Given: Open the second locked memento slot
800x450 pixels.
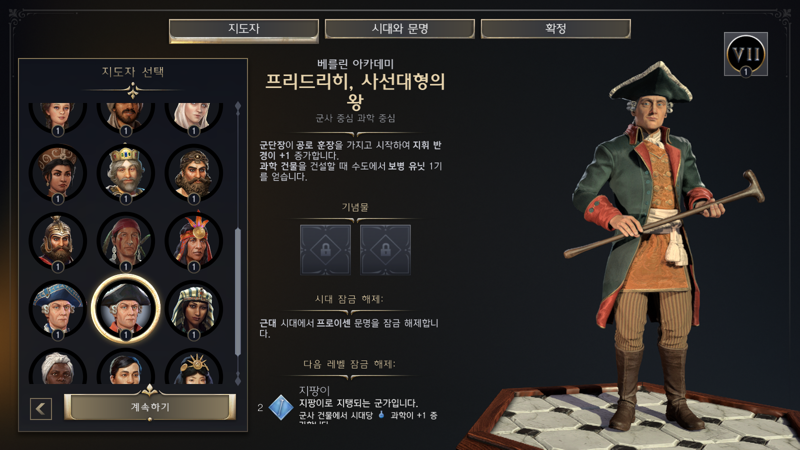Looking at the screenshot, I should tap(385, 250).
